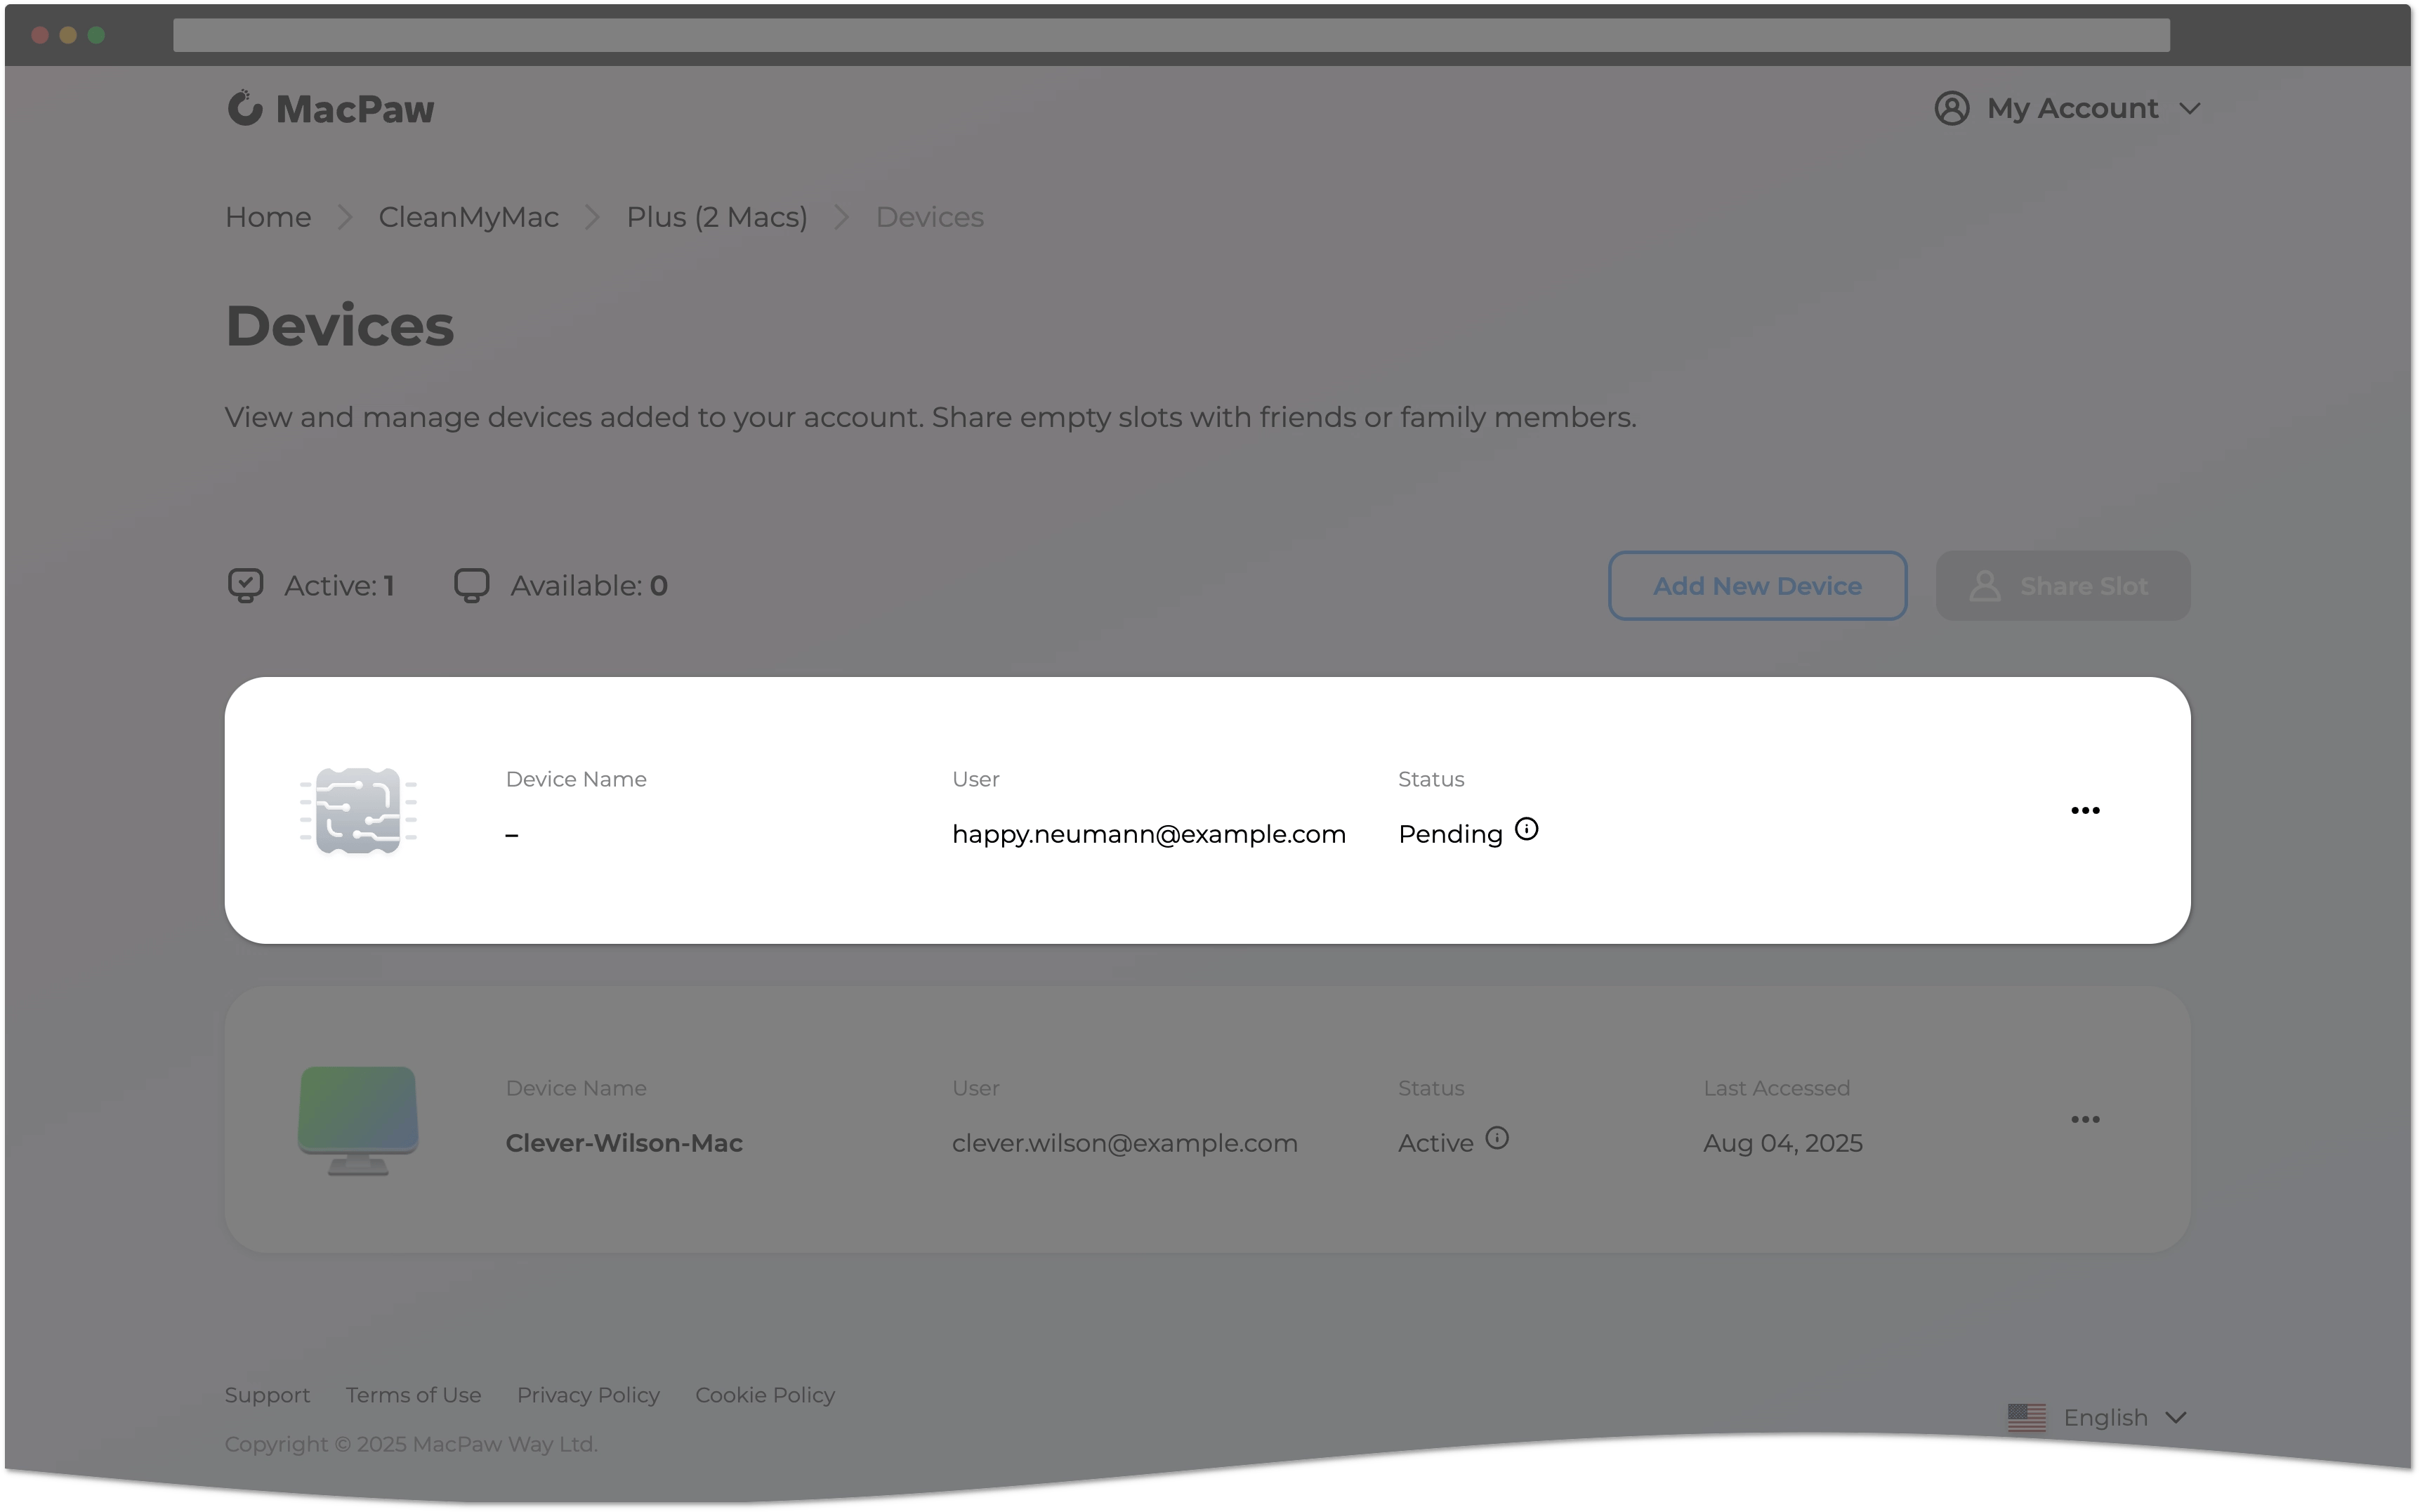
Task: Open the My Account menu
Action: [x=2067, y=108]
